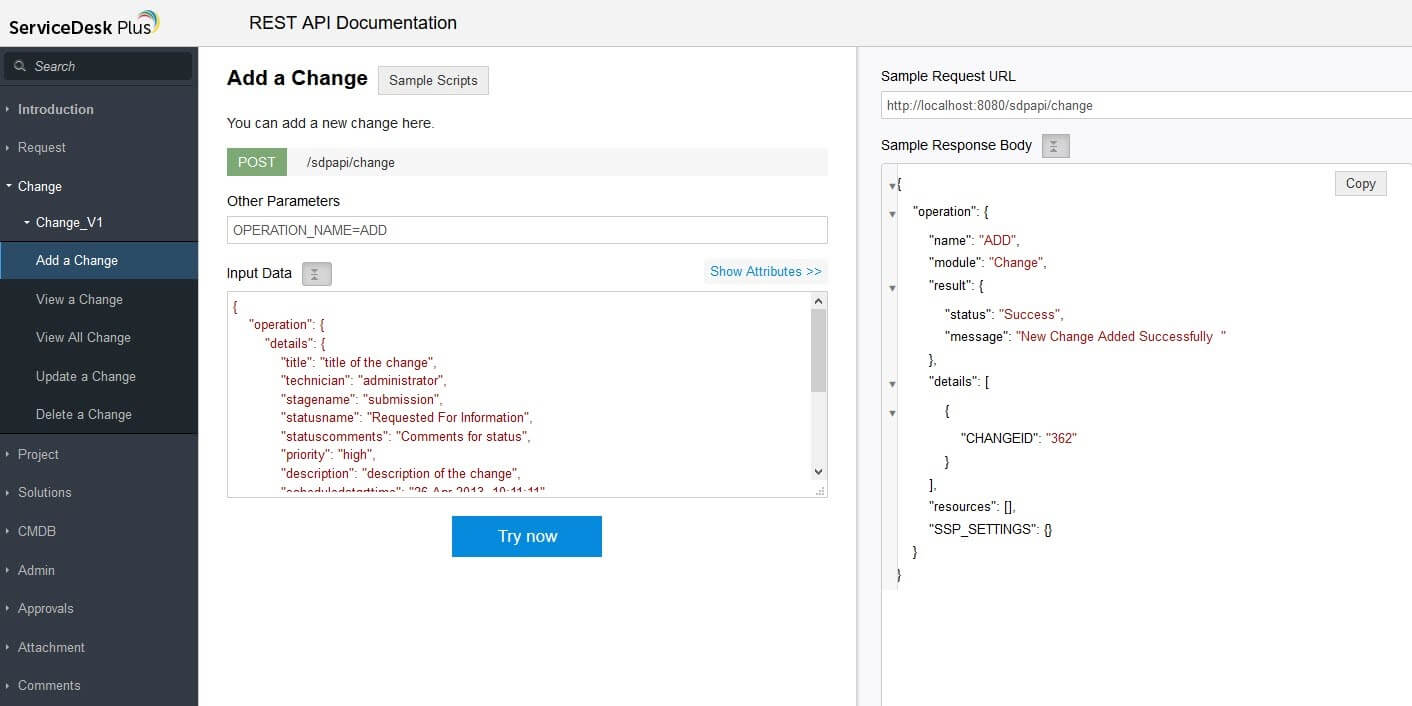The width and height of the screenshot is (1412, 706).
Task: Click the "name": "ADD" line in the response
Action: 974,240
